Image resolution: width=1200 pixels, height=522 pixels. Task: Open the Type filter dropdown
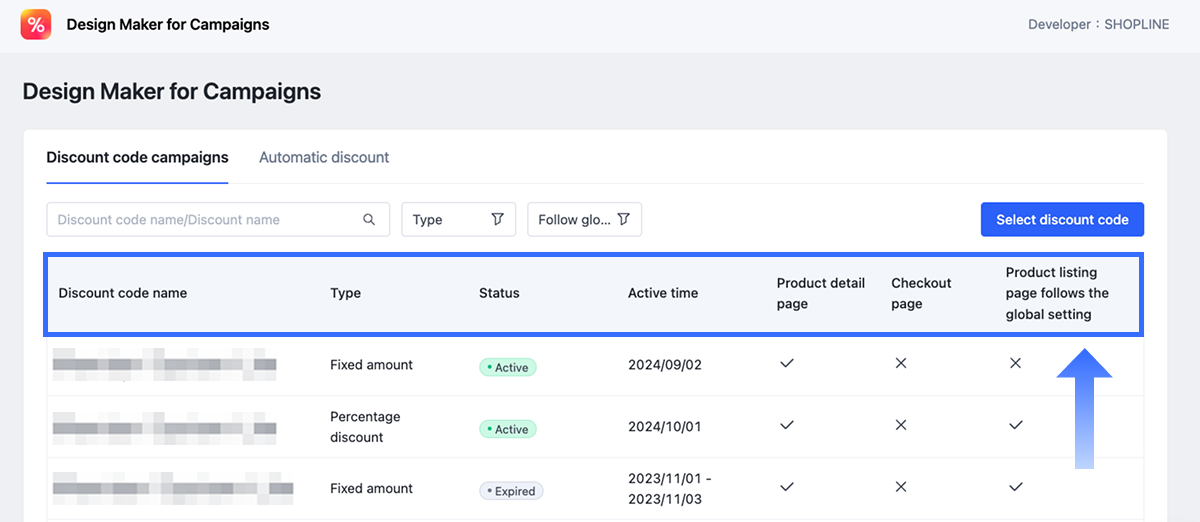(458, 220)
